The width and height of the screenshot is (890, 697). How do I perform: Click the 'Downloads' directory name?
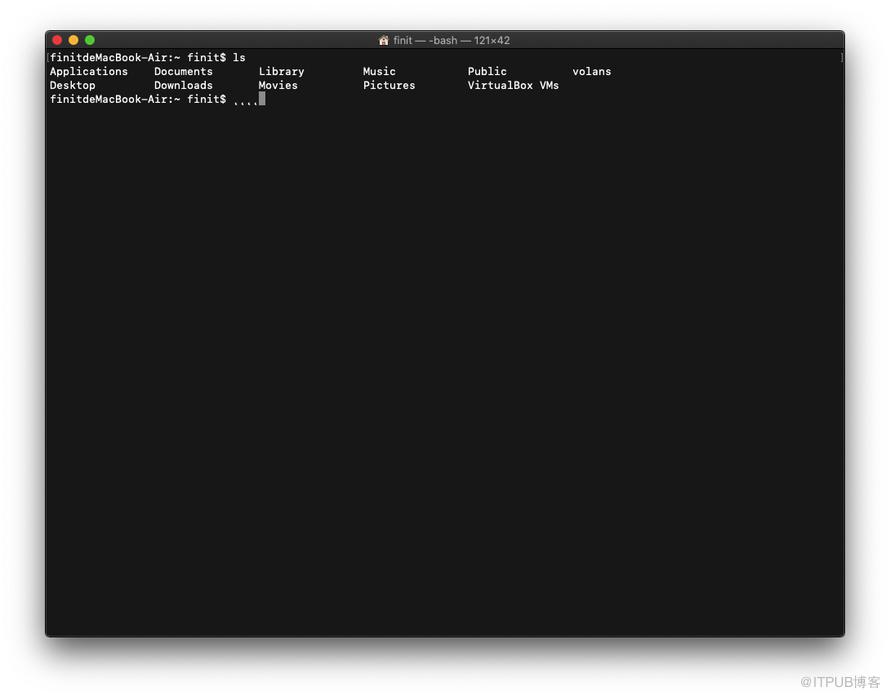tap(183, 85)
